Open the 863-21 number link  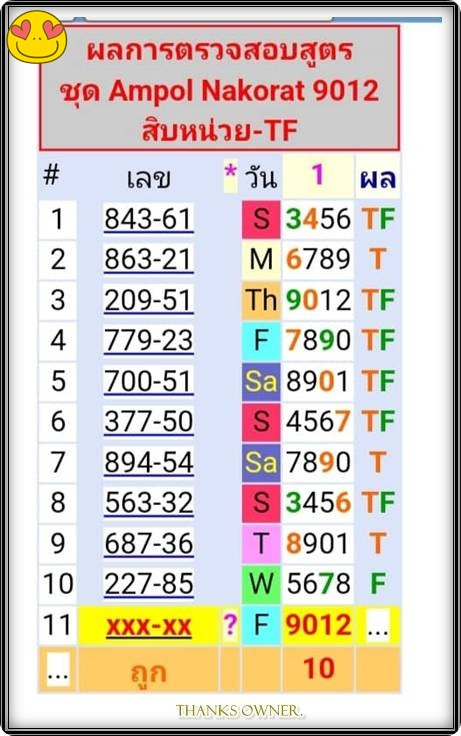point(148,260)
